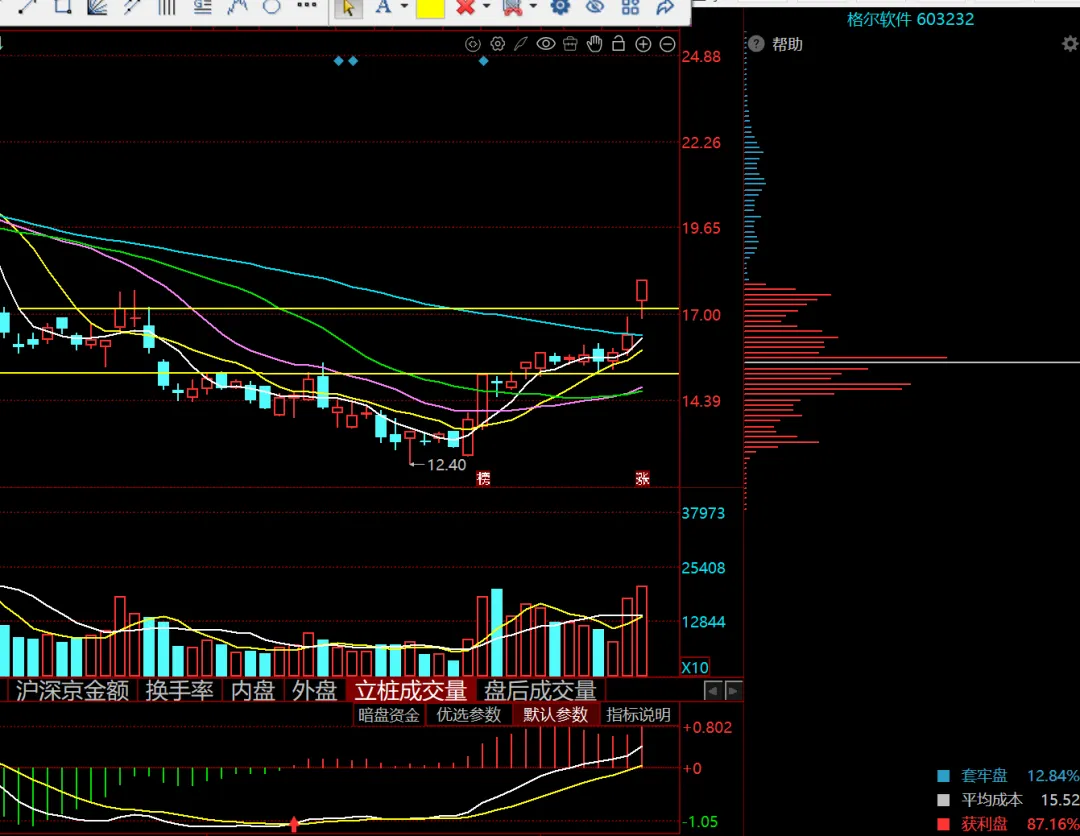Click the blue share arrow icon
1080x836 pixels.
pyautogui.click(x=665, y=7)
